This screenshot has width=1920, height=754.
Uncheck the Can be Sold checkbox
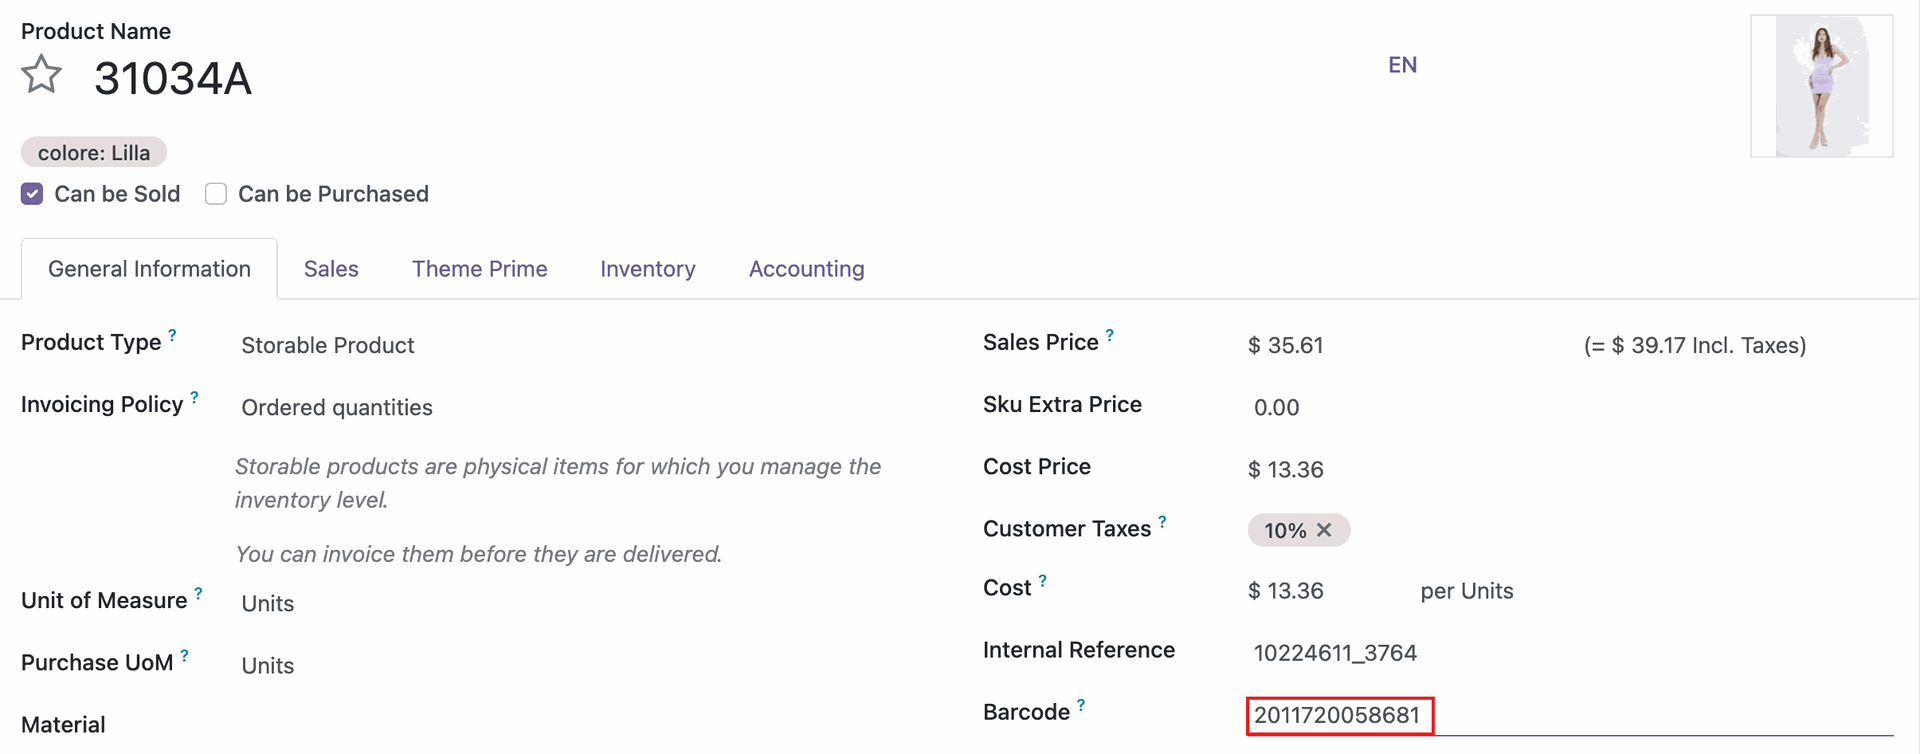(32, 194)
